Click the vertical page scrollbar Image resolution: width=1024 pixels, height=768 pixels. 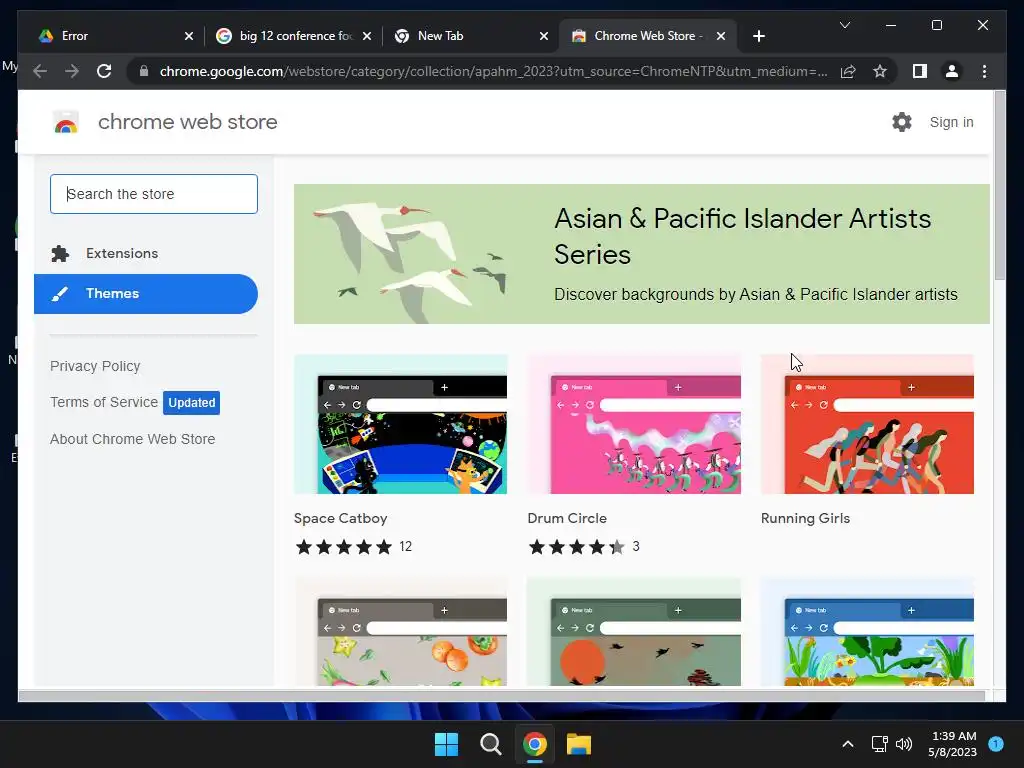coord(999,185)
